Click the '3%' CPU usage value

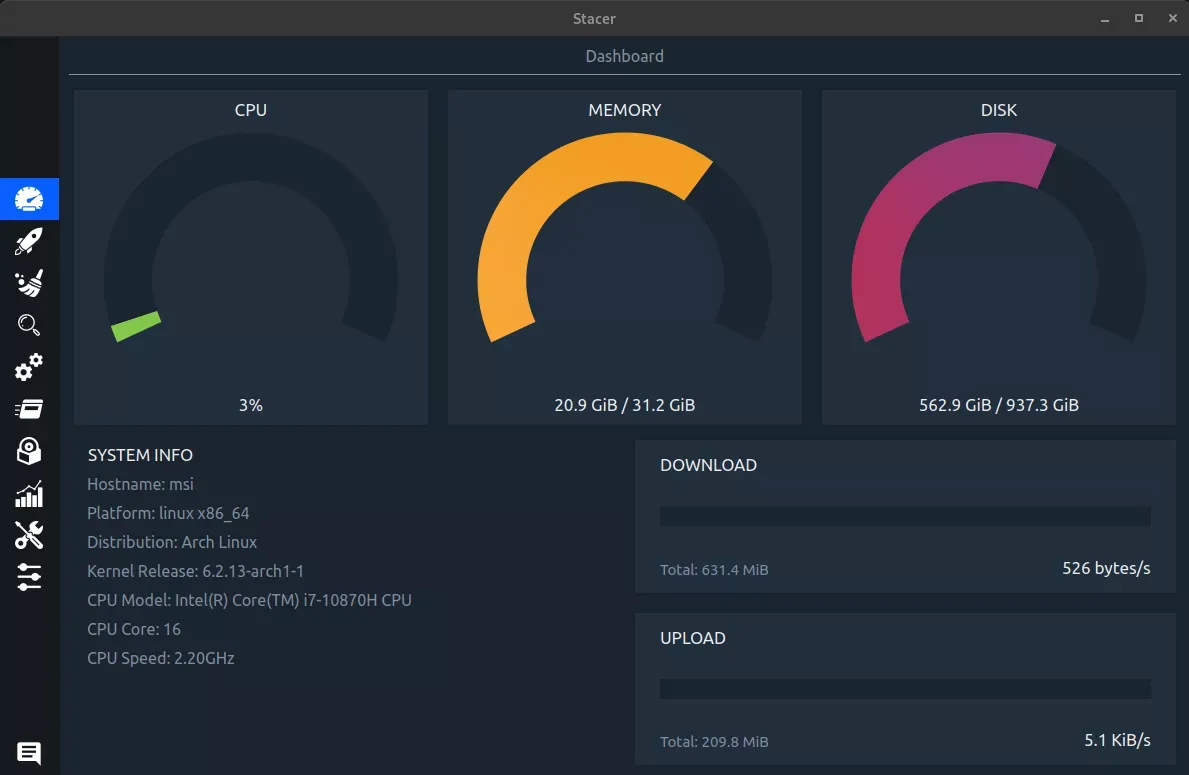(251, 405)
